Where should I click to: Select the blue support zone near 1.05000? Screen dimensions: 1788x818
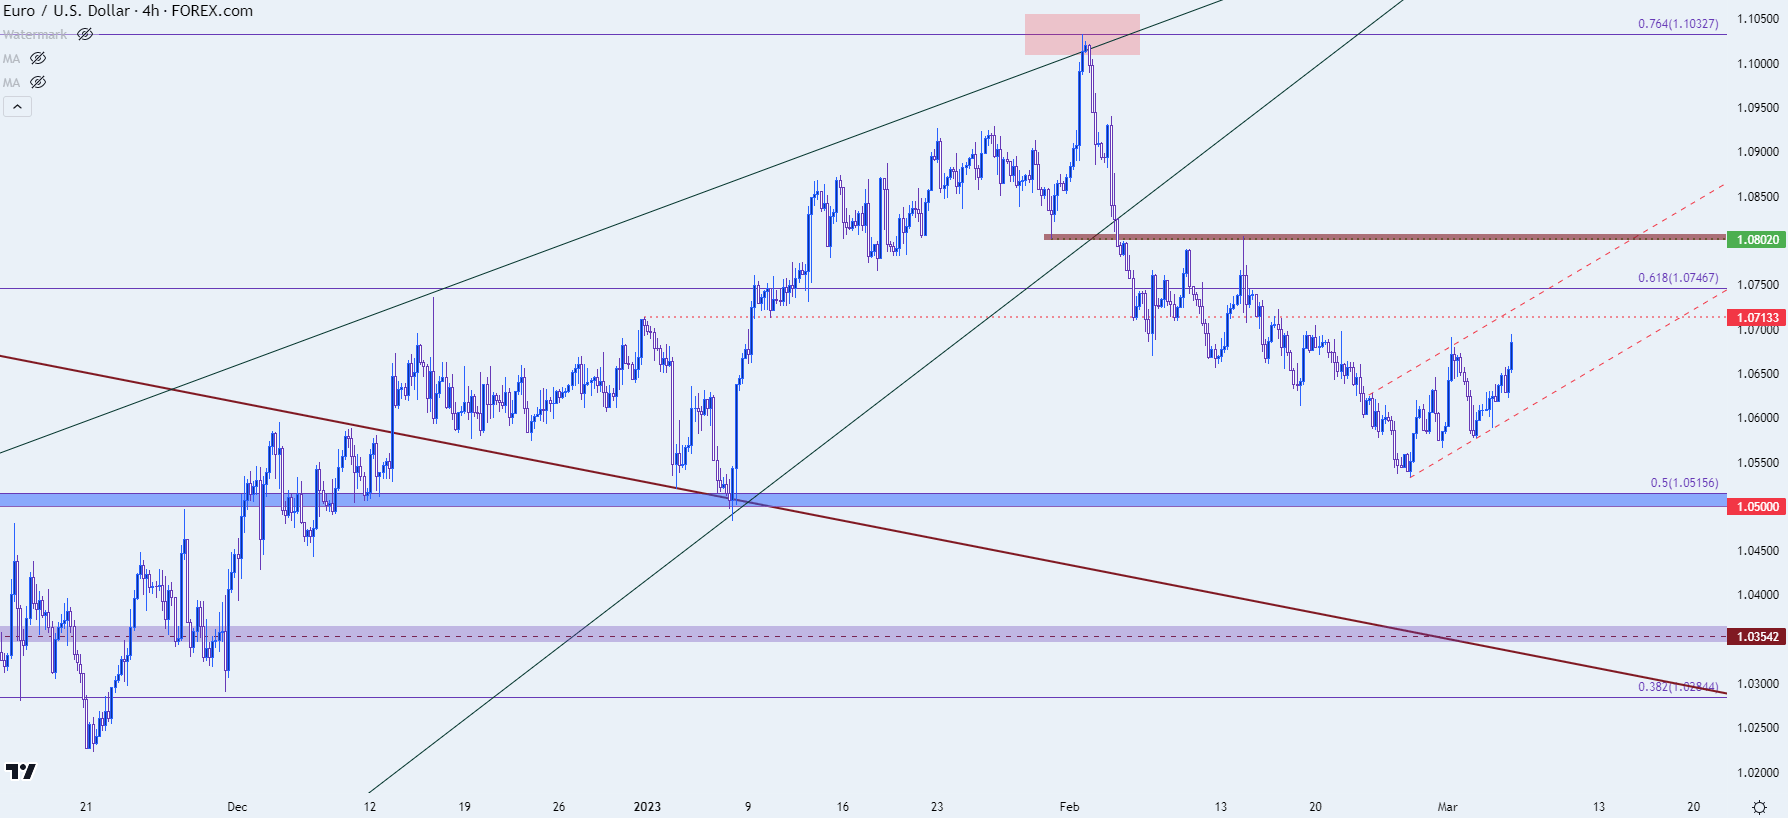(863, 499)
